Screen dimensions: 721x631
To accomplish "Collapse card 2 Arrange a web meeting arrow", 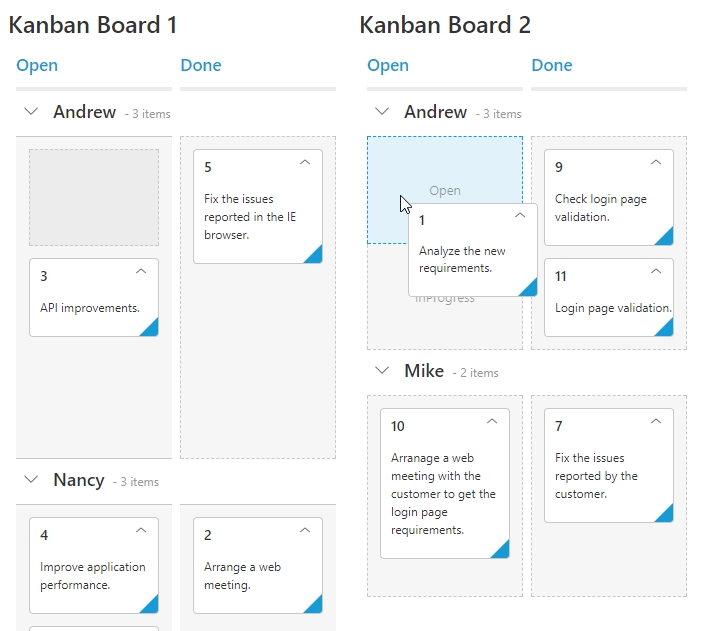I will pyautogui.click(x=305, y=530).
